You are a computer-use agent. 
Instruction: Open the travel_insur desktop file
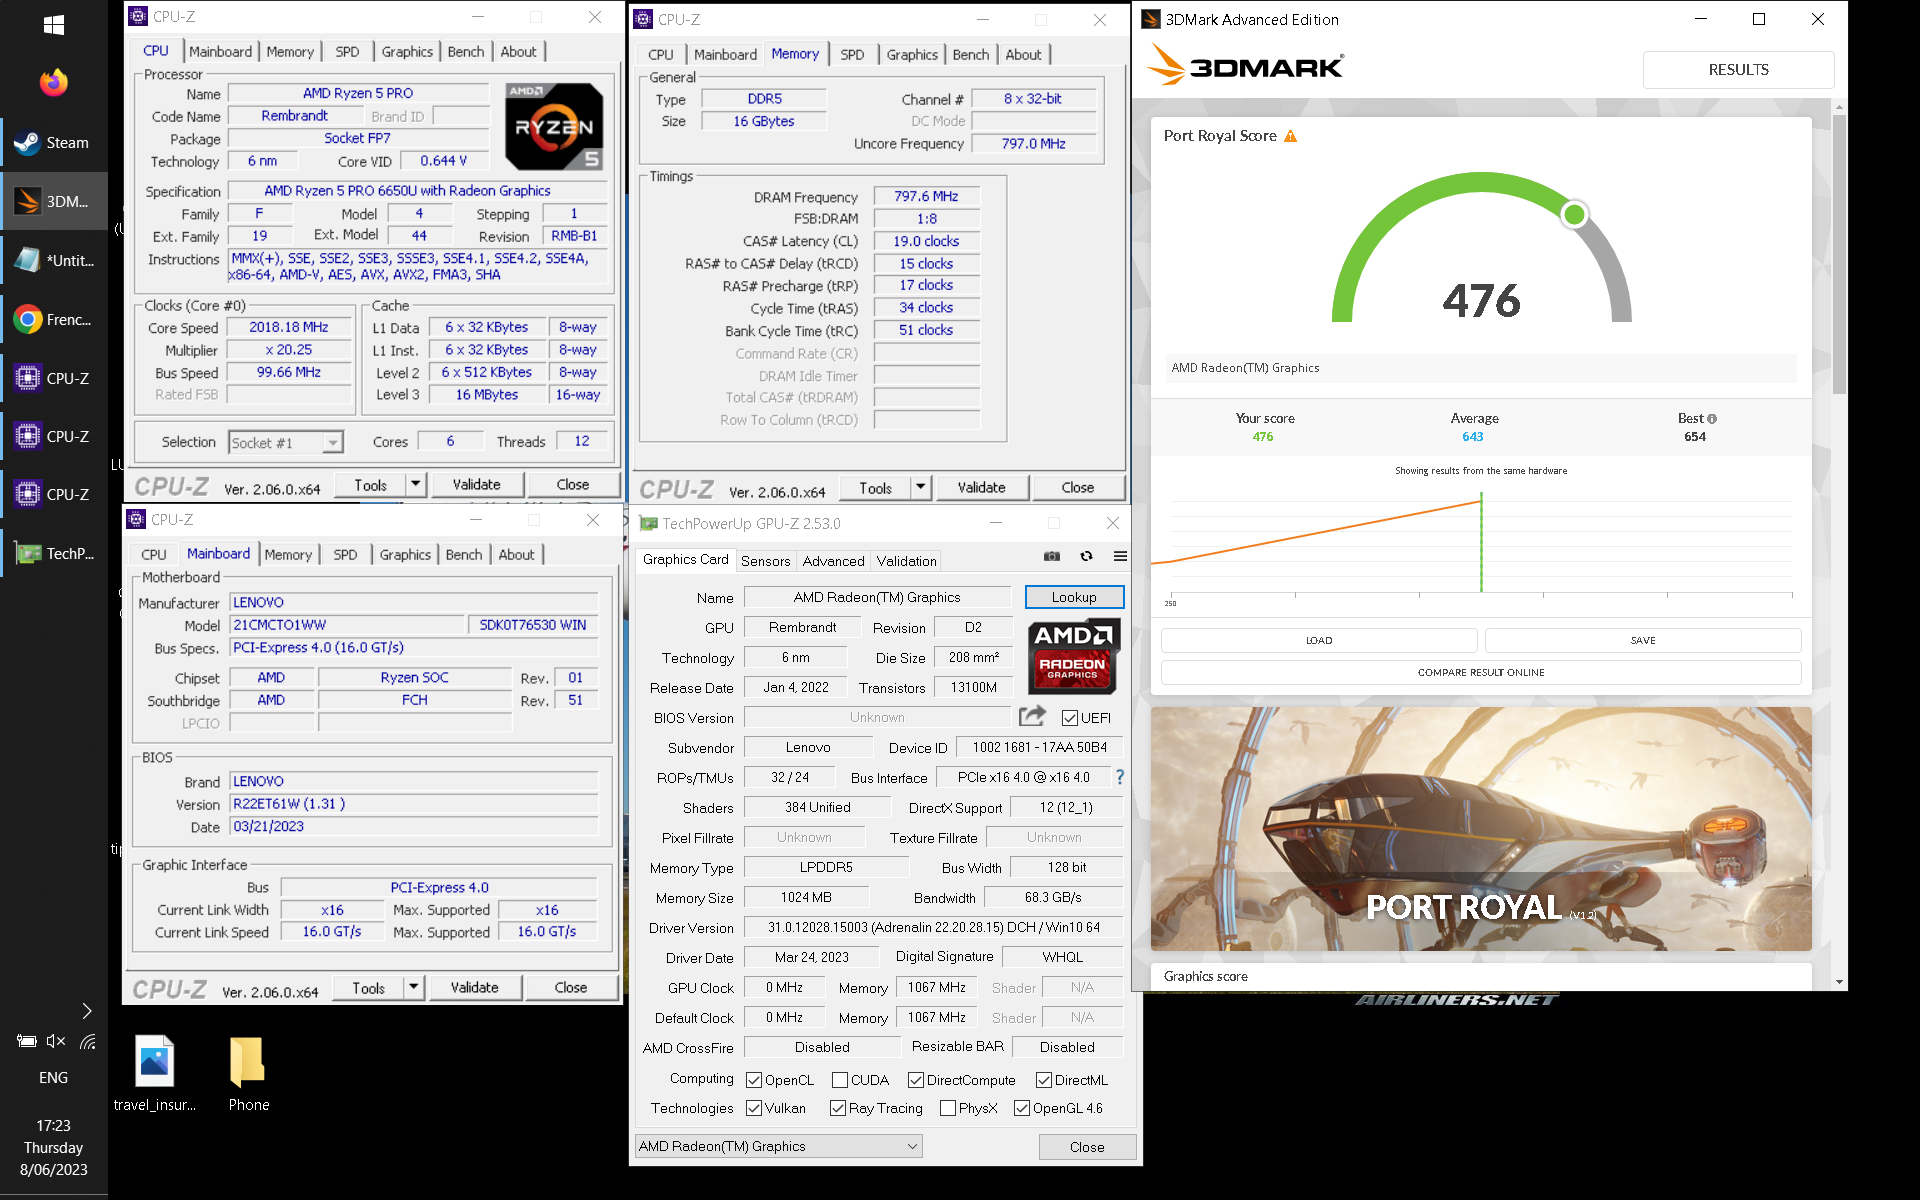154,1073
